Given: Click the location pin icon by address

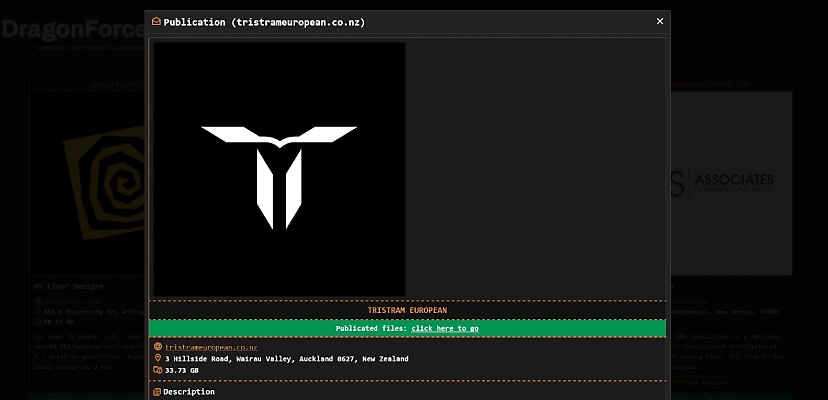Looking at the screenshot, I should click(x=157, y=359).
